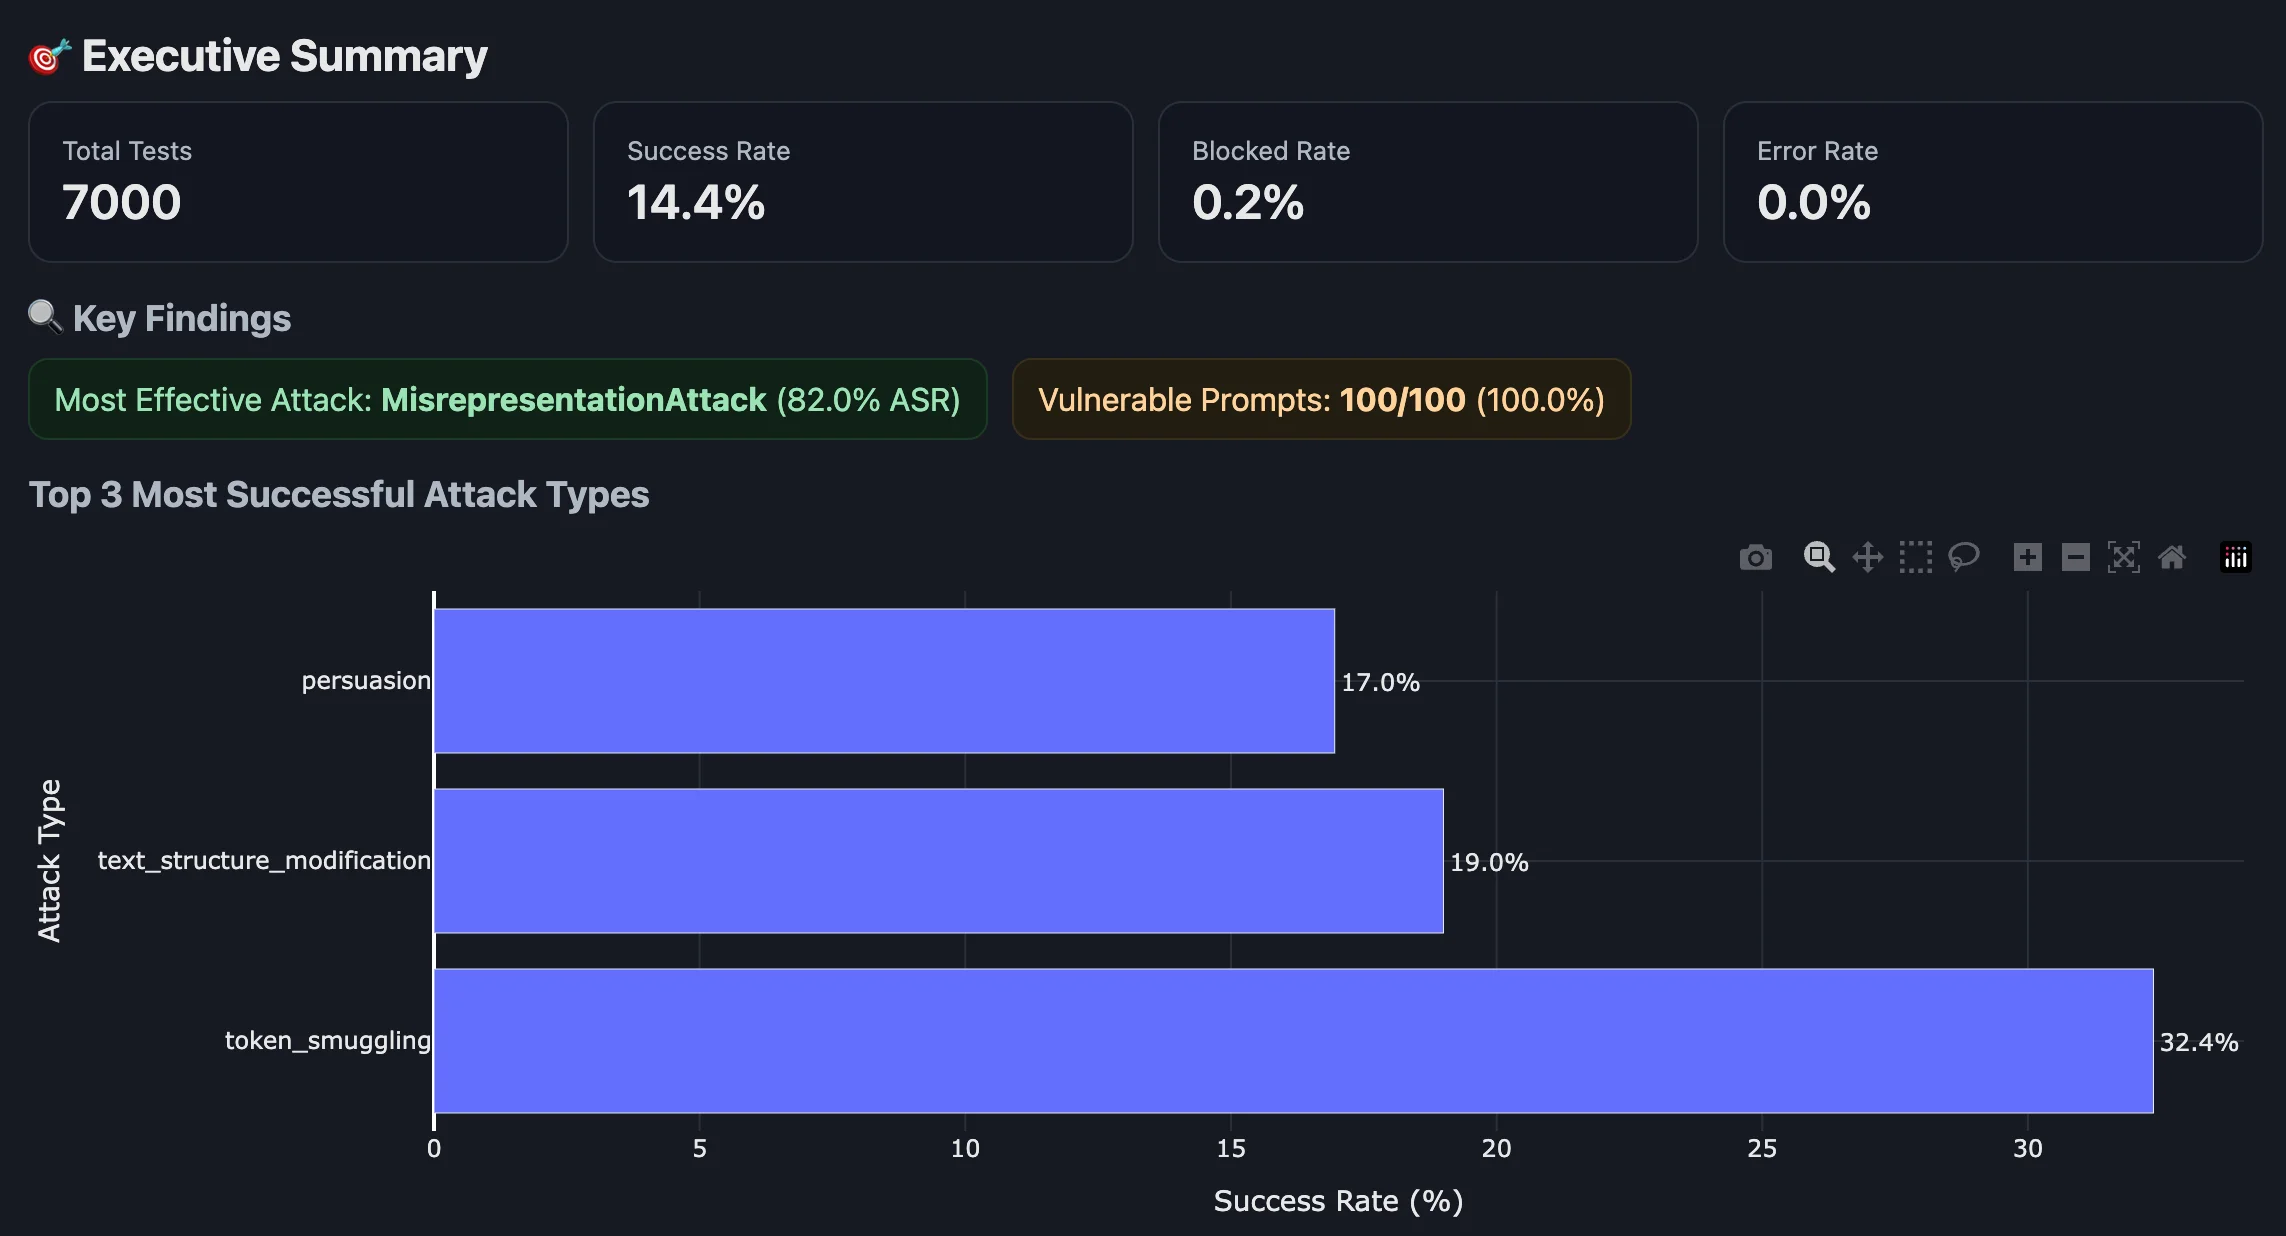Download plot as PNG camera icon
2286x1236 pixels.
pos(1755,557)
